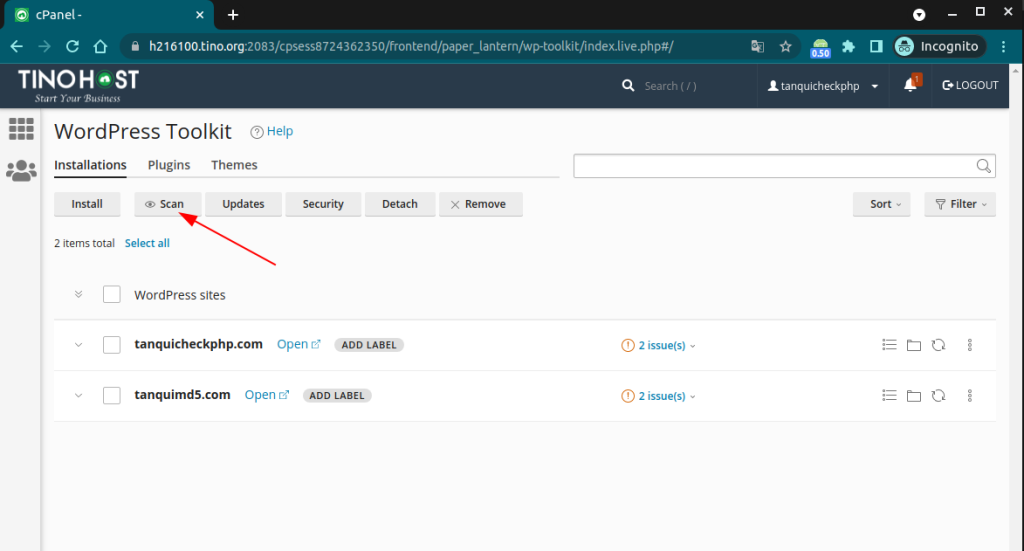Click the Detach button

(x=400, y=204)
